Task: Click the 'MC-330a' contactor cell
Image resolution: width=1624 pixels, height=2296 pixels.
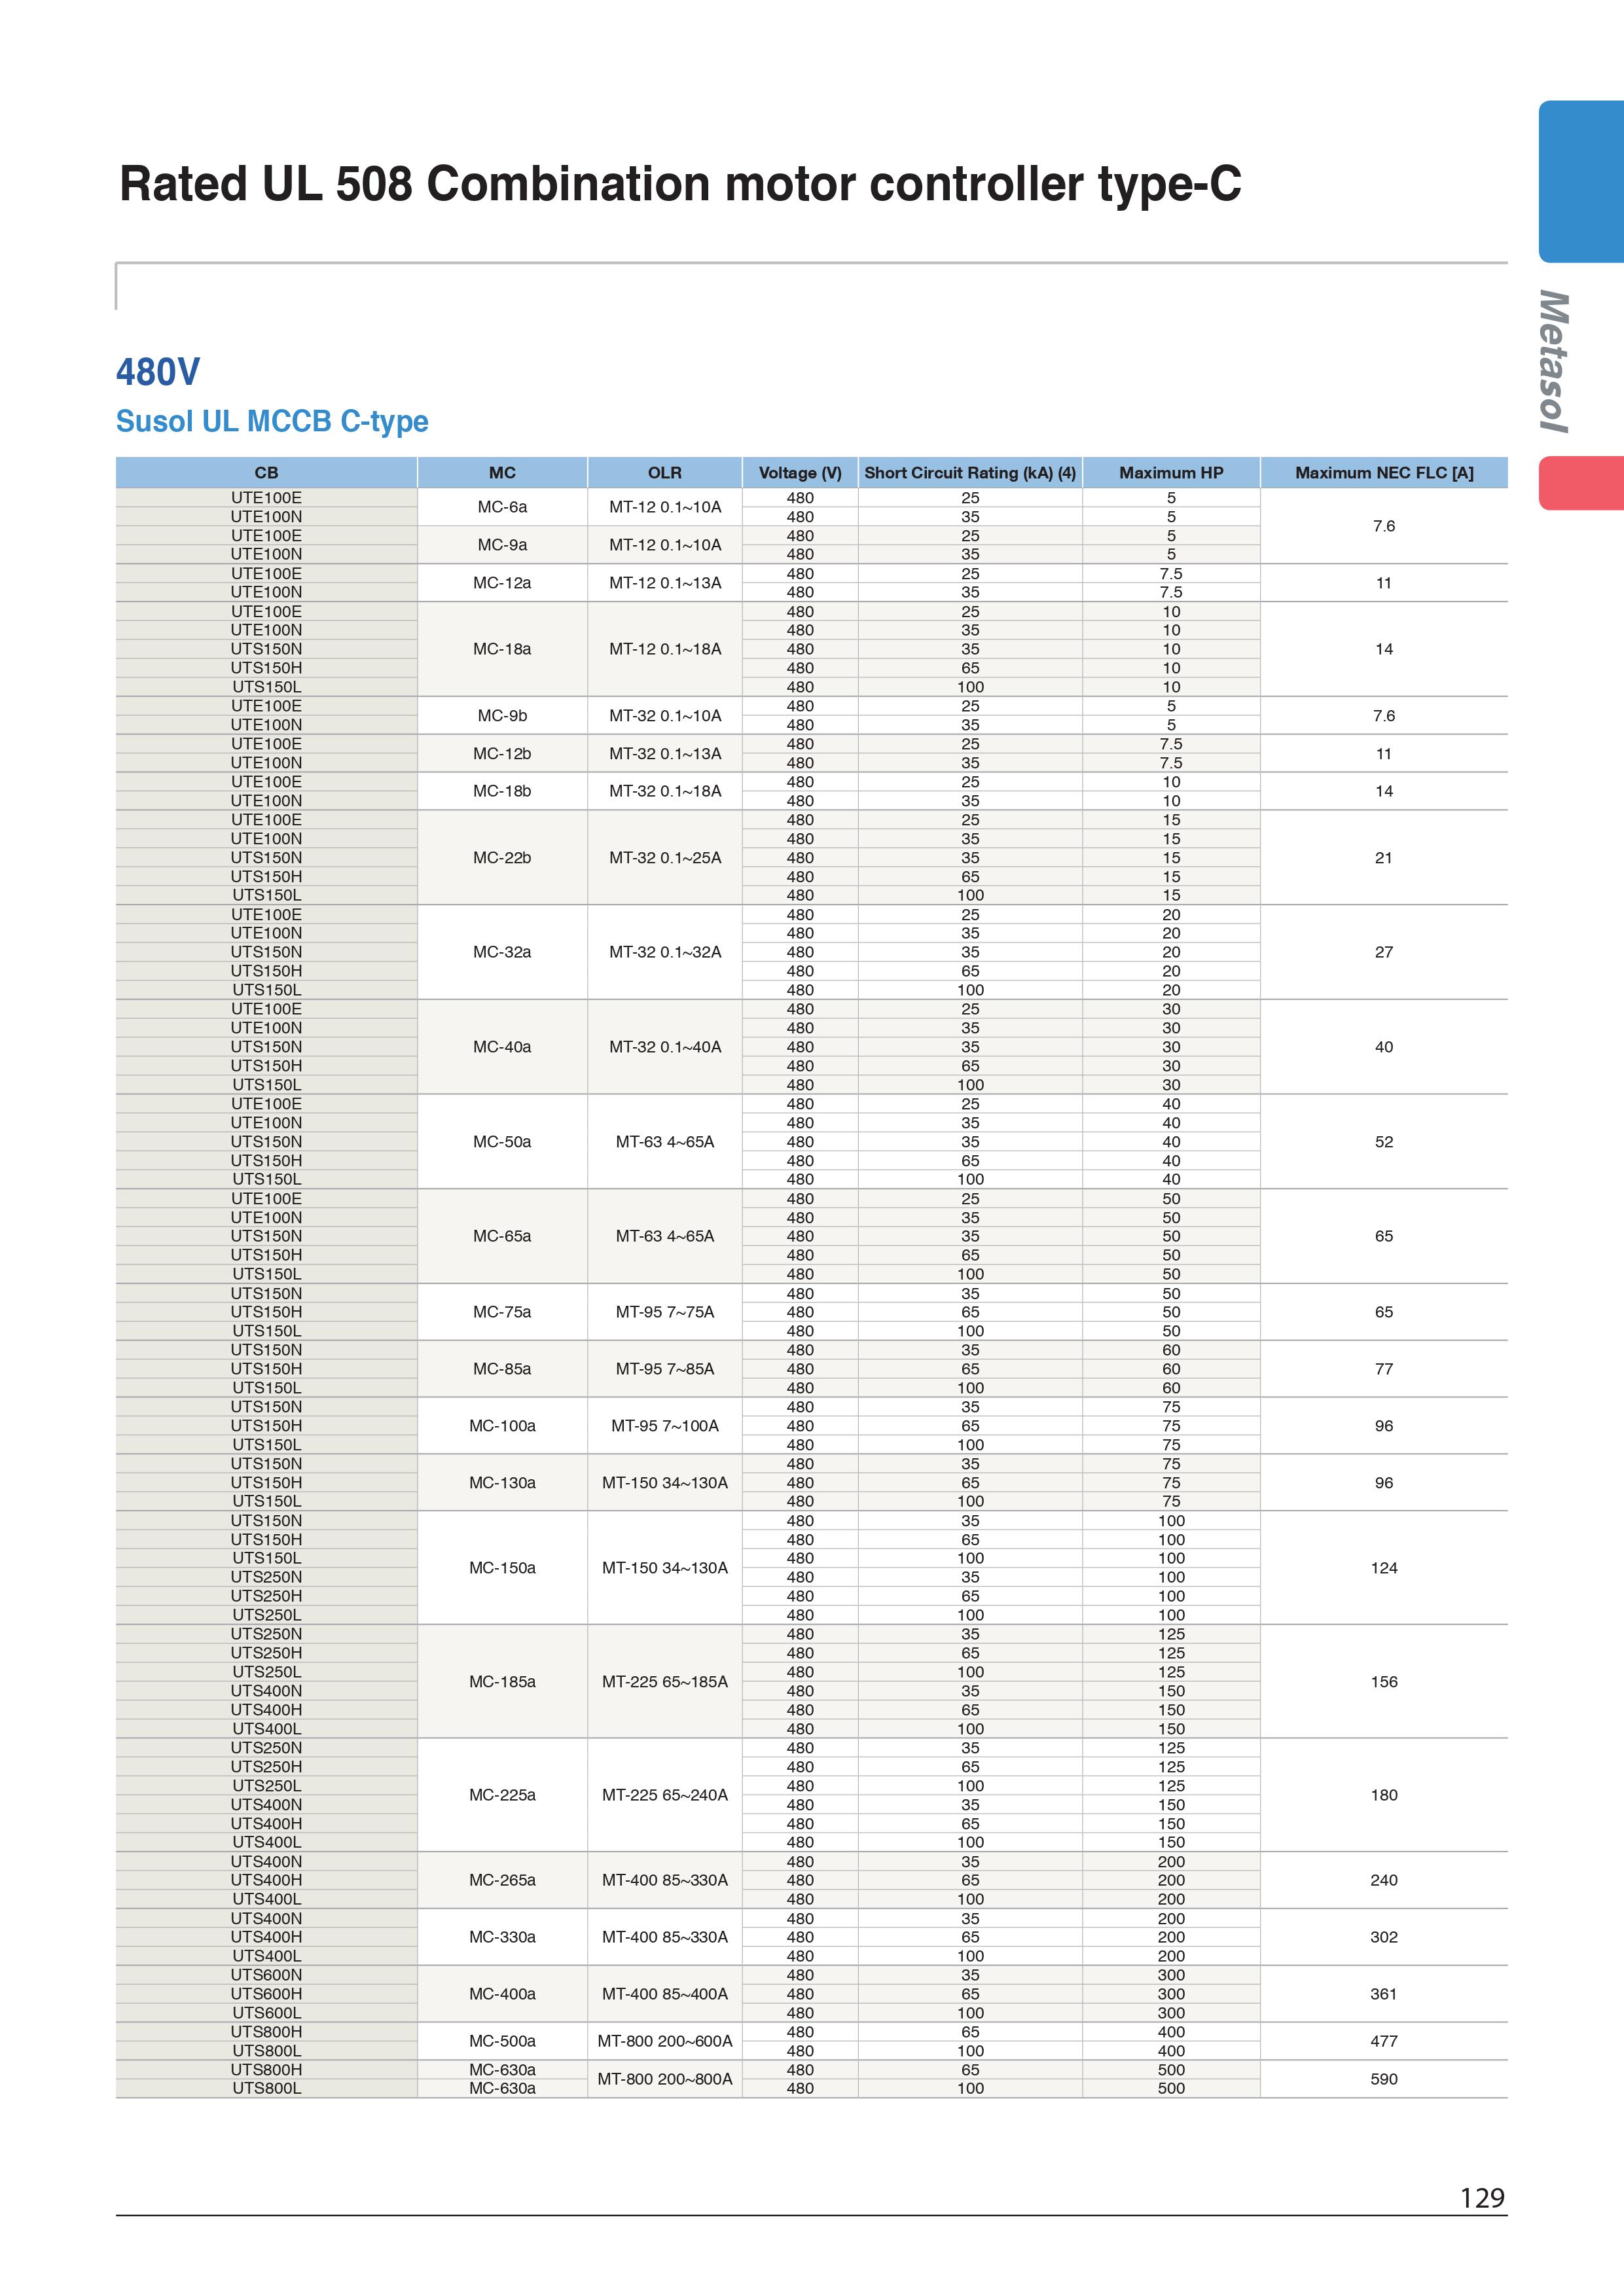Action: pyautogui.click(x=502, y=1937)
